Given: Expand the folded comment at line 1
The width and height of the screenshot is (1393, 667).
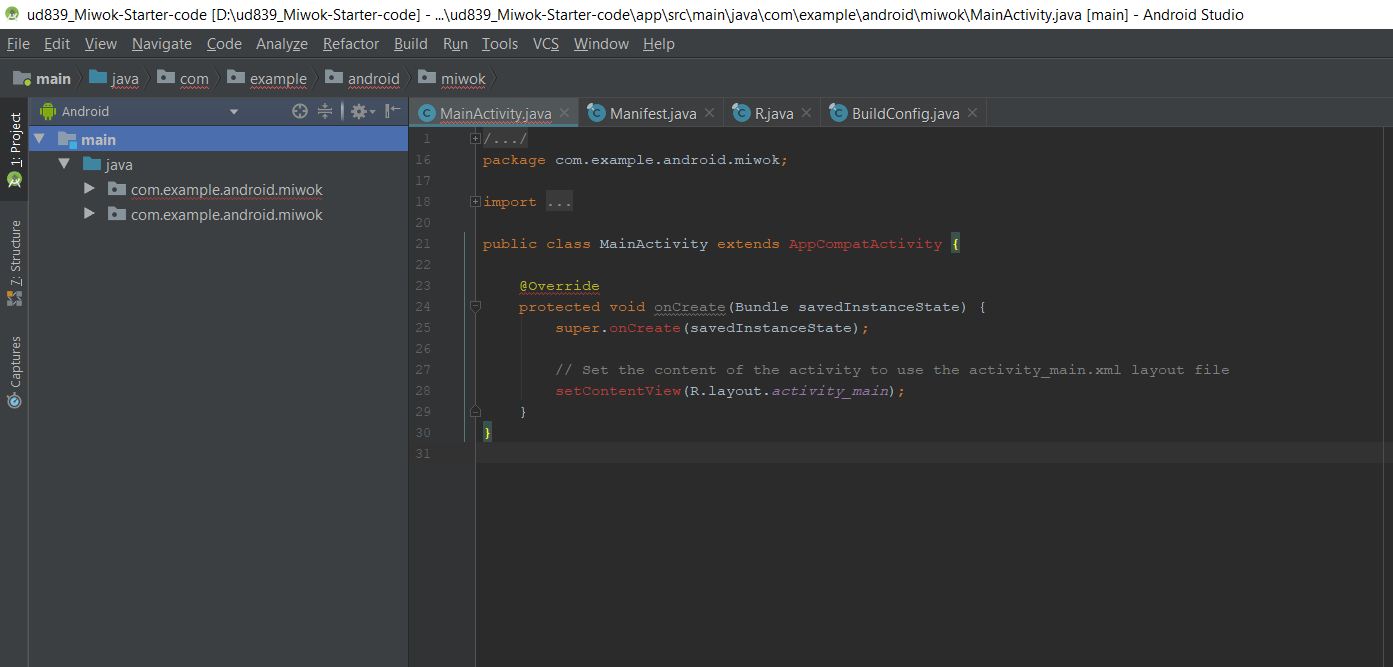Looking at the screenshot, I should [475, 137].
